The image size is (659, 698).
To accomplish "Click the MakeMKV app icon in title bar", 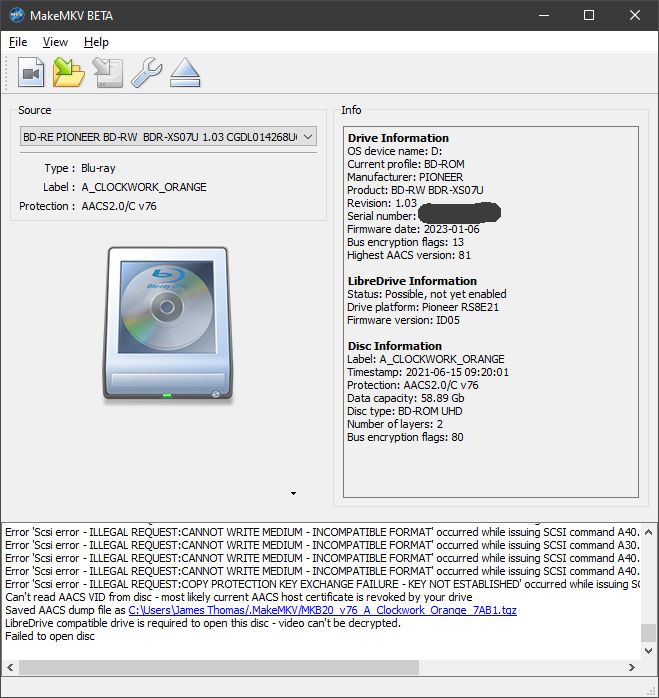I will tap(16, 15).
